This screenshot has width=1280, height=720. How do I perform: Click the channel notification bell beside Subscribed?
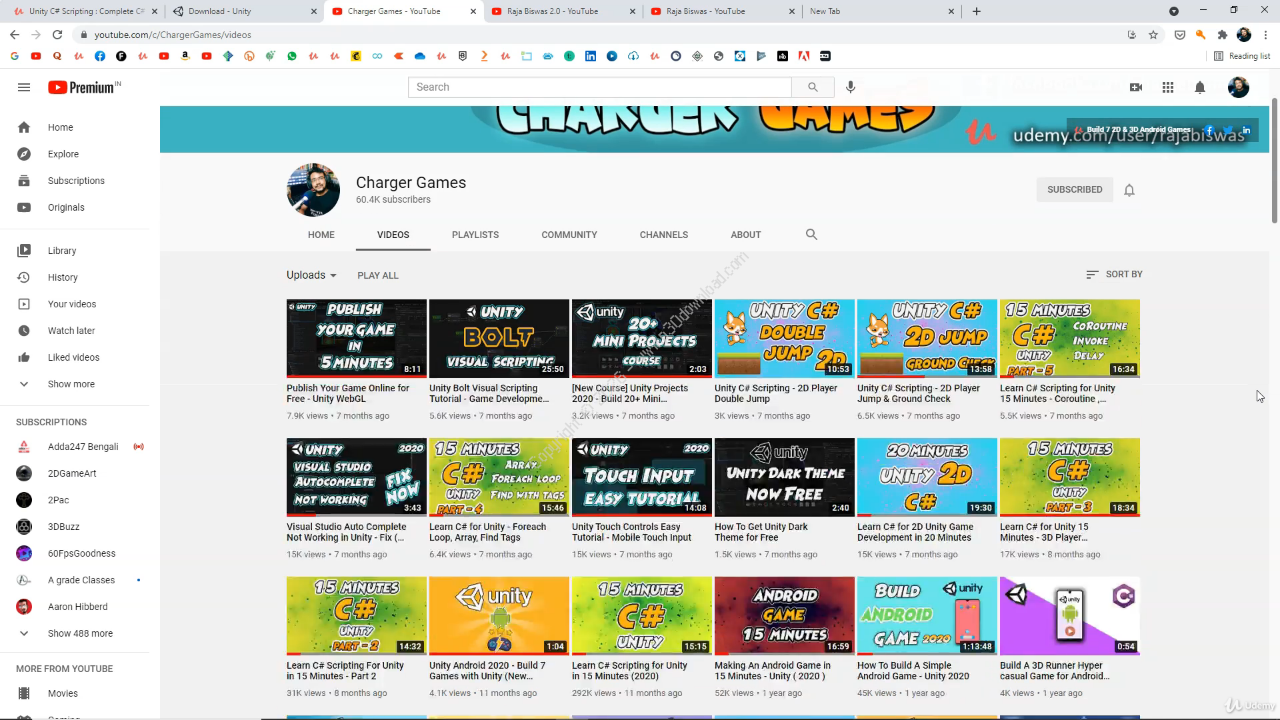point(1129,190)
